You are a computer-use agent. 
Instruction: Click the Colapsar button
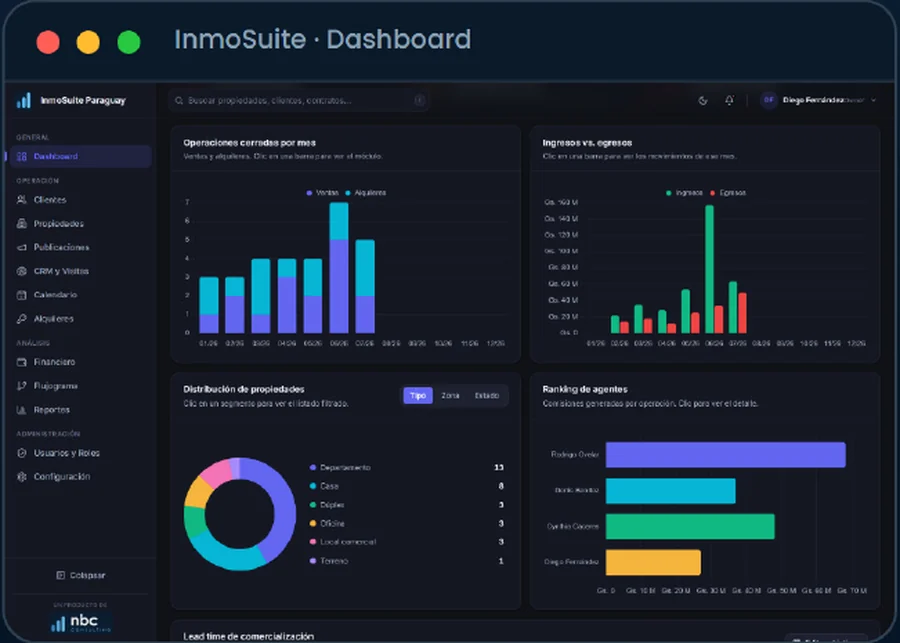[x=80, y=575]
